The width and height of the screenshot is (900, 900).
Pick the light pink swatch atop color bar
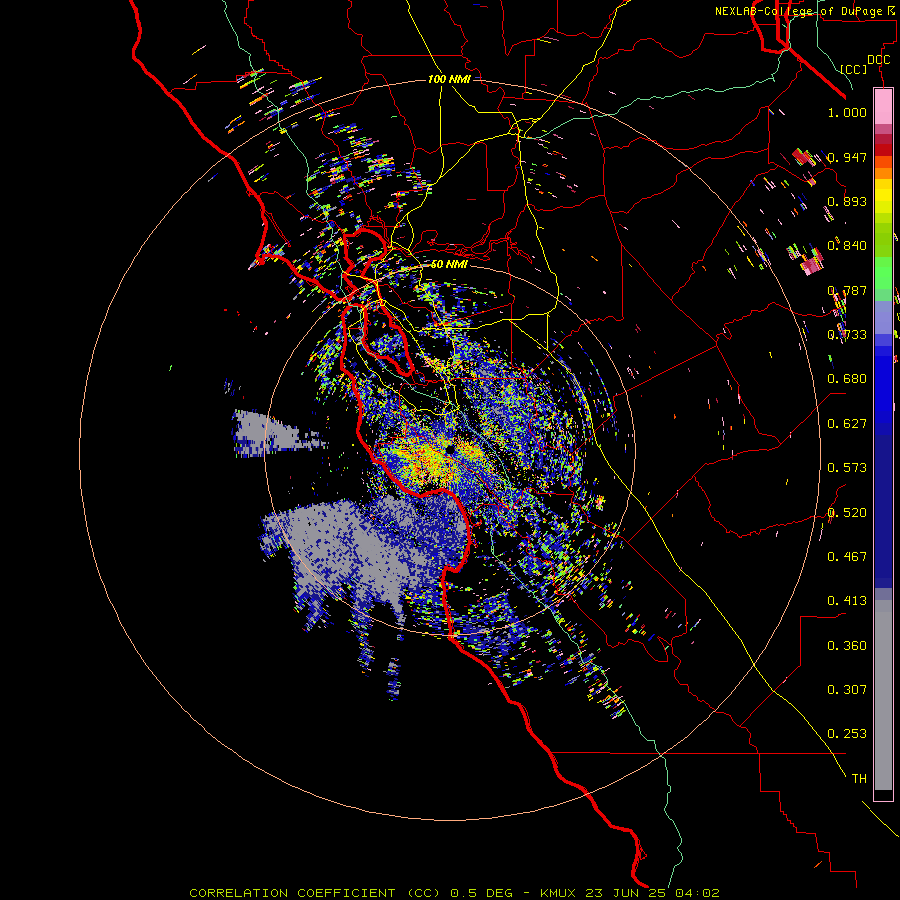tap(883, 107)
